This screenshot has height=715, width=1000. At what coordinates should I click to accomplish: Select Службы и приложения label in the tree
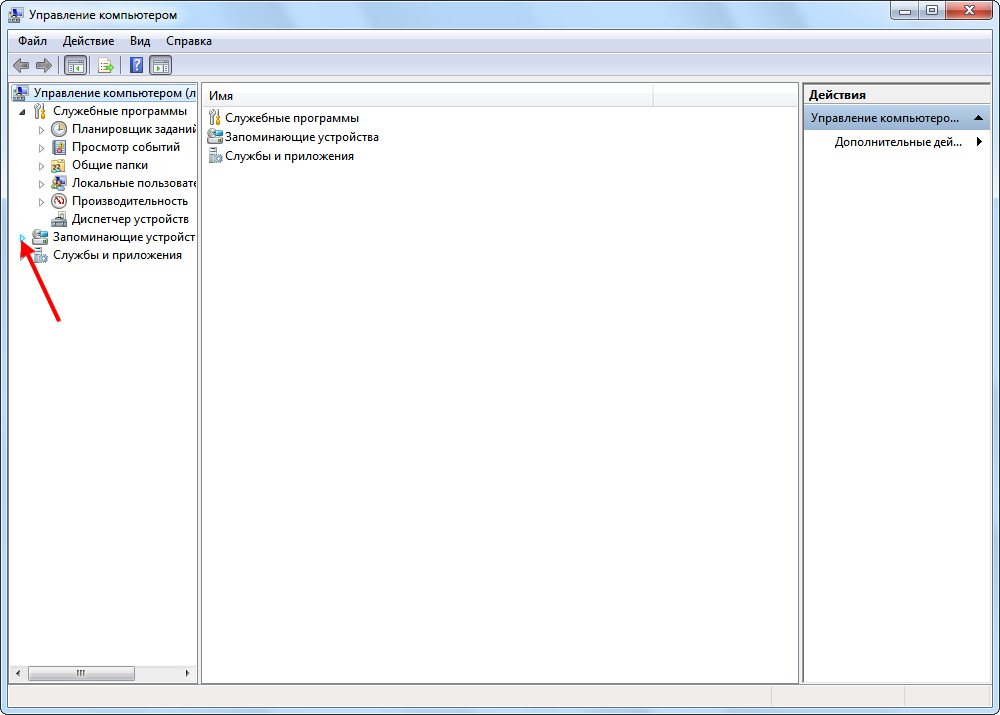tap(117, 255)
